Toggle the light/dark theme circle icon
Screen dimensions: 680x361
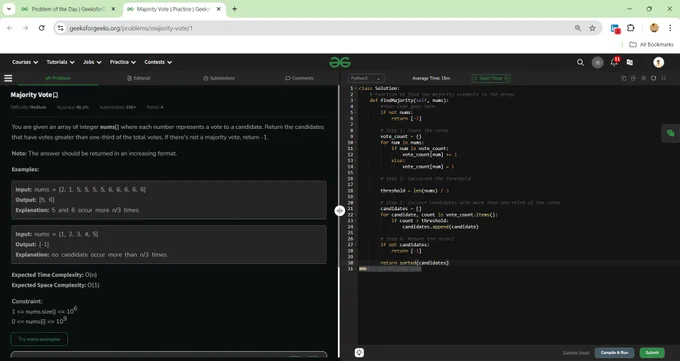(598, 62)
